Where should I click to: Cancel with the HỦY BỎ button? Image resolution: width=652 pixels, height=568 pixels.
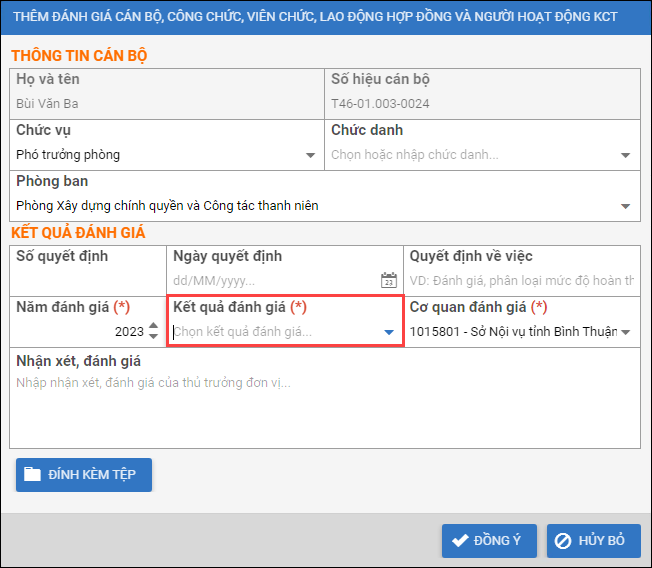[593, 541]
